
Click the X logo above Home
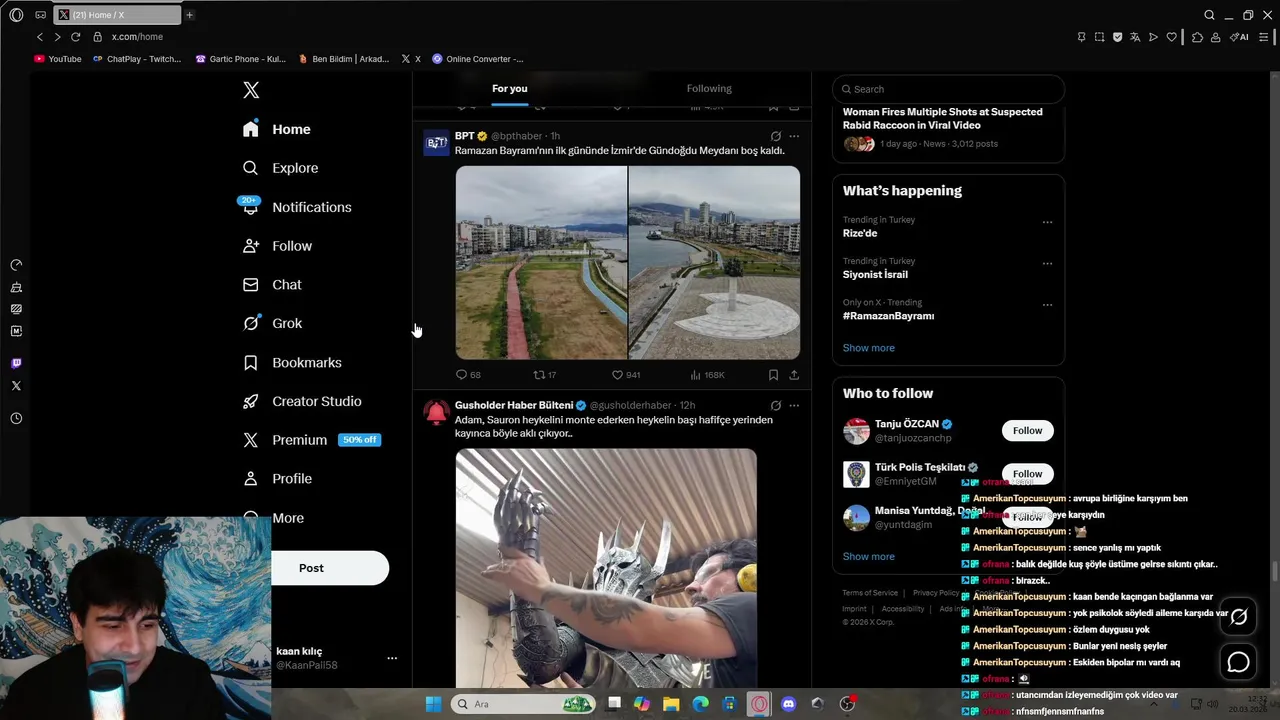[x=251, y=90]
